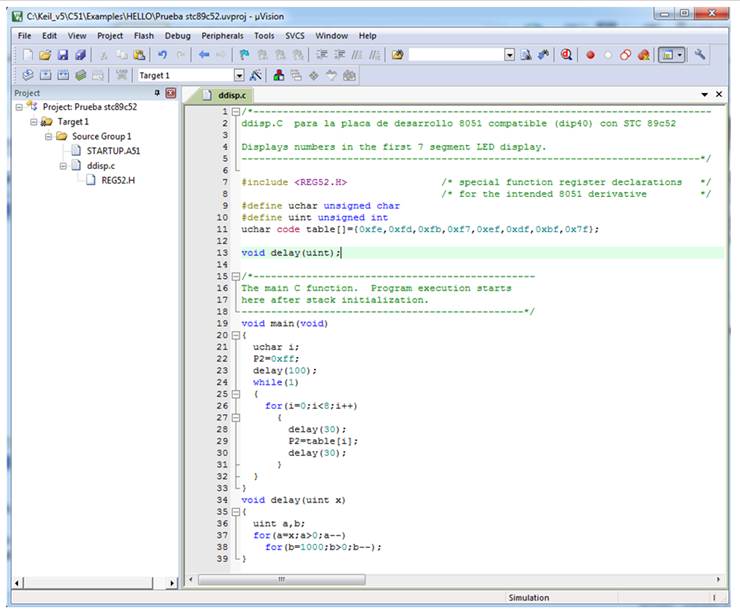Open the SVCS menu

pos(295,36)
